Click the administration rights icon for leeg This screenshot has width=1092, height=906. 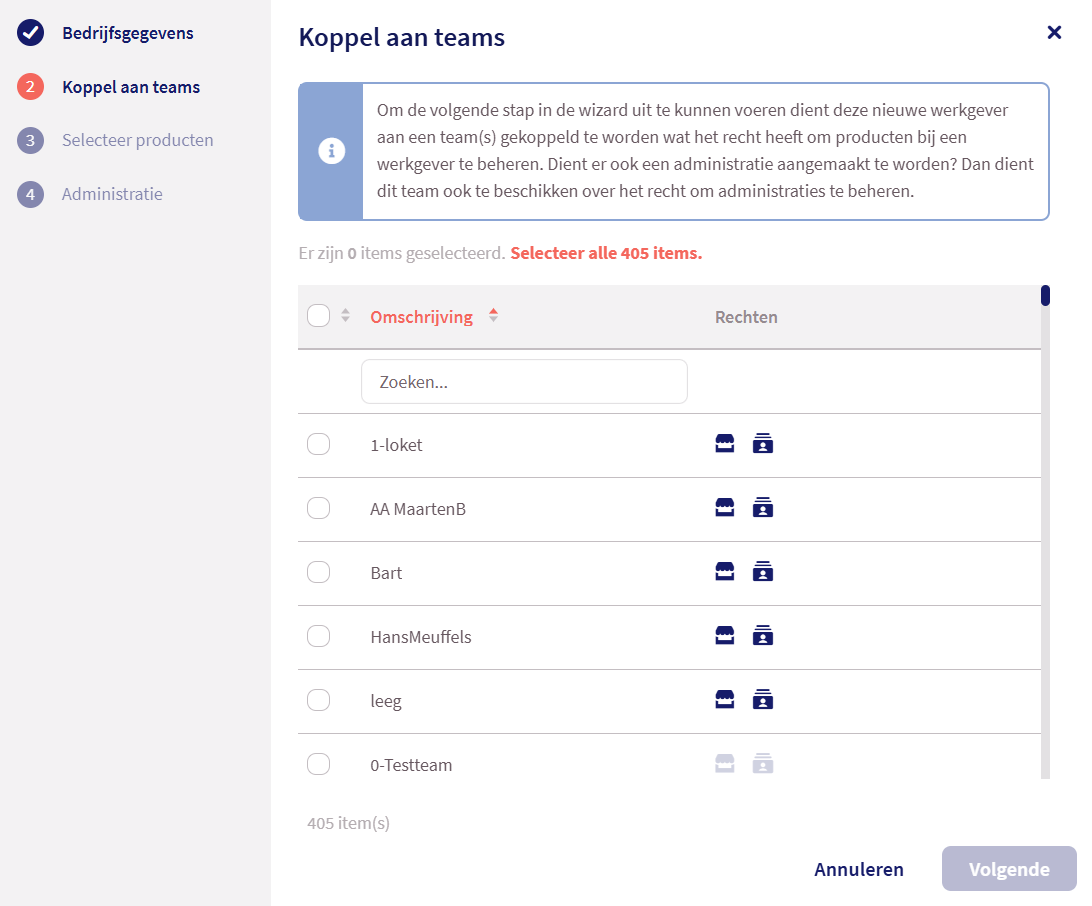point(763,700)
